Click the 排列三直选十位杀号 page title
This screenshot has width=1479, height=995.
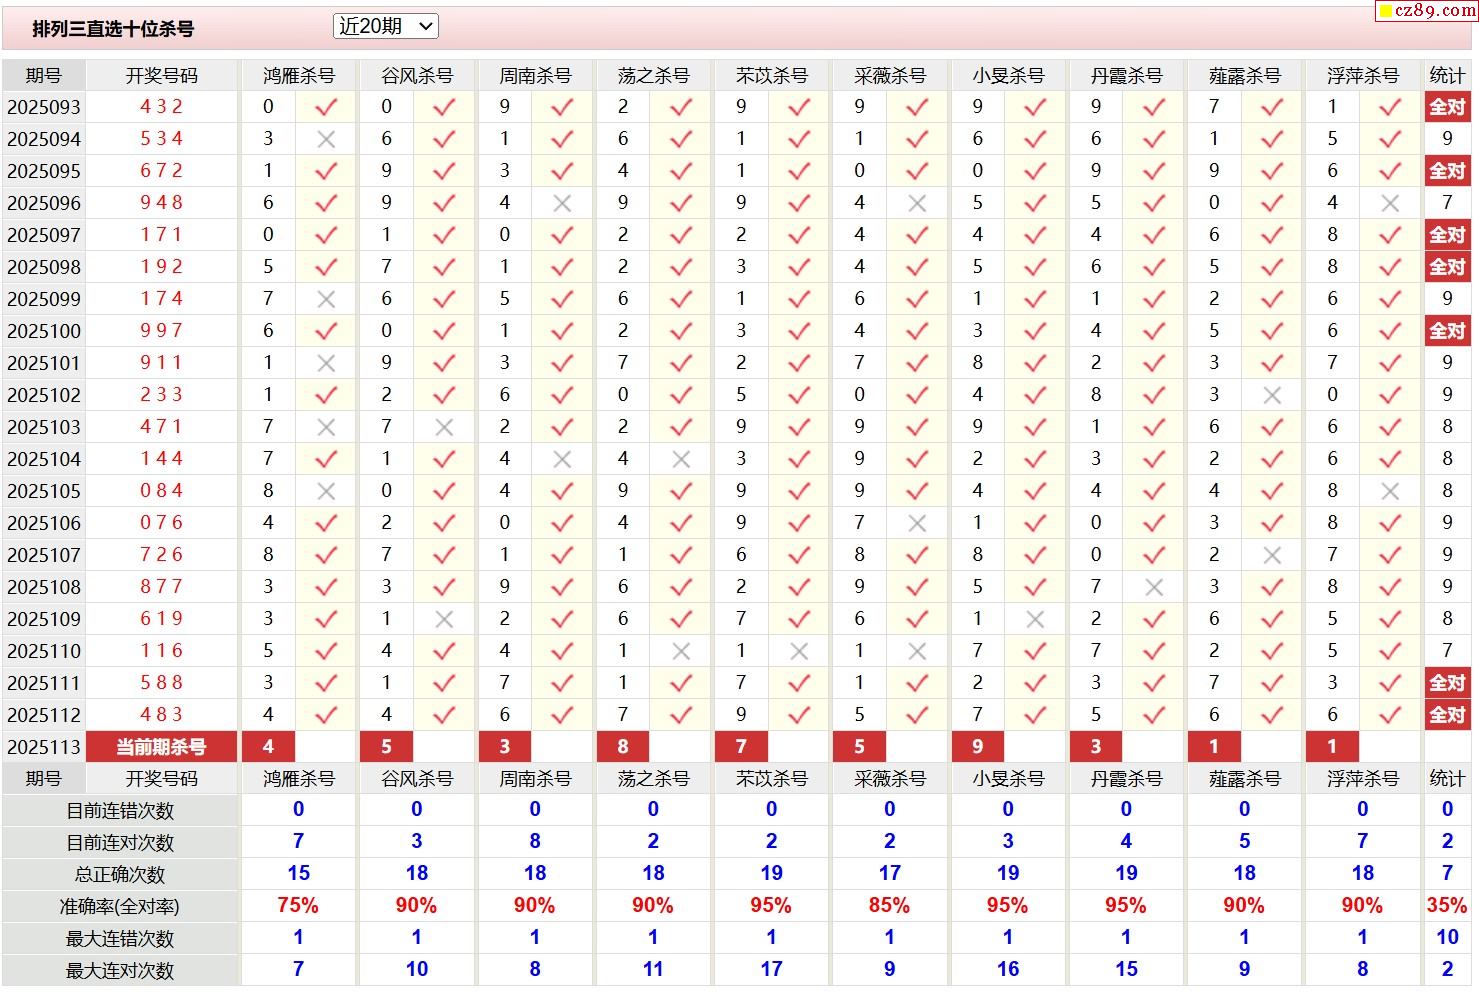point(113,29)
